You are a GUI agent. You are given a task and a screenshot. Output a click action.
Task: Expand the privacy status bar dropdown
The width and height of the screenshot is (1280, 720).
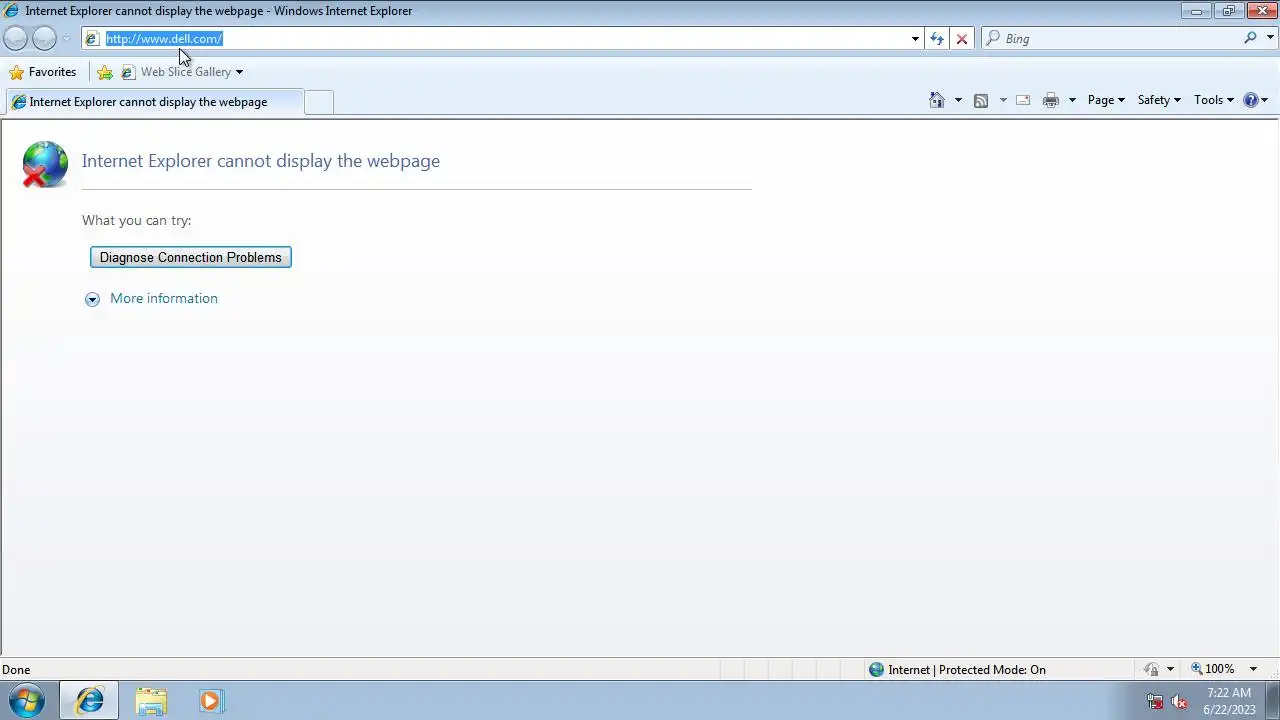pyautogui.click(x=1170, y=670)
